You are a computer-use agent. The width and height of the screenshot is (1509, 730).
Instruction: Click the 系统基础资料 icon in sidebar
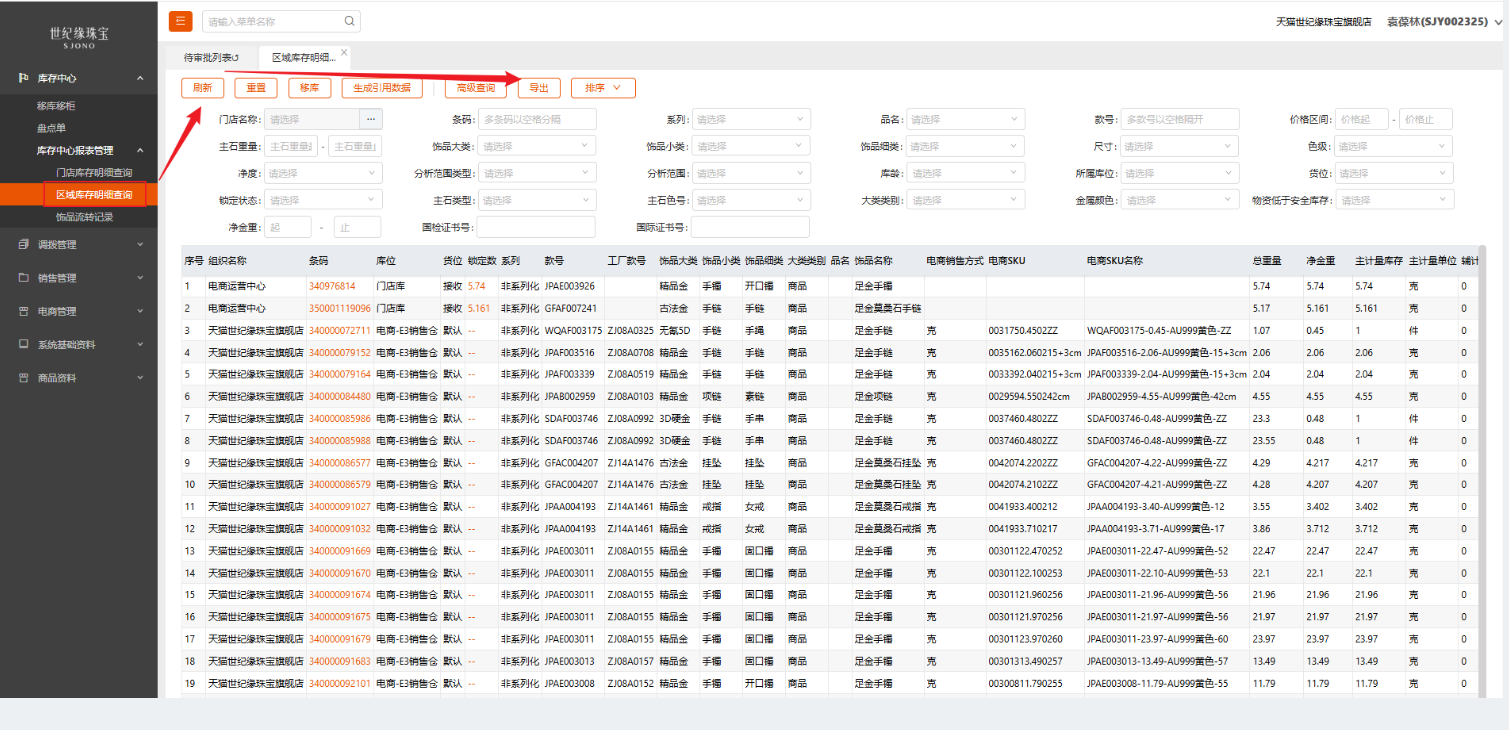point(23,345)
